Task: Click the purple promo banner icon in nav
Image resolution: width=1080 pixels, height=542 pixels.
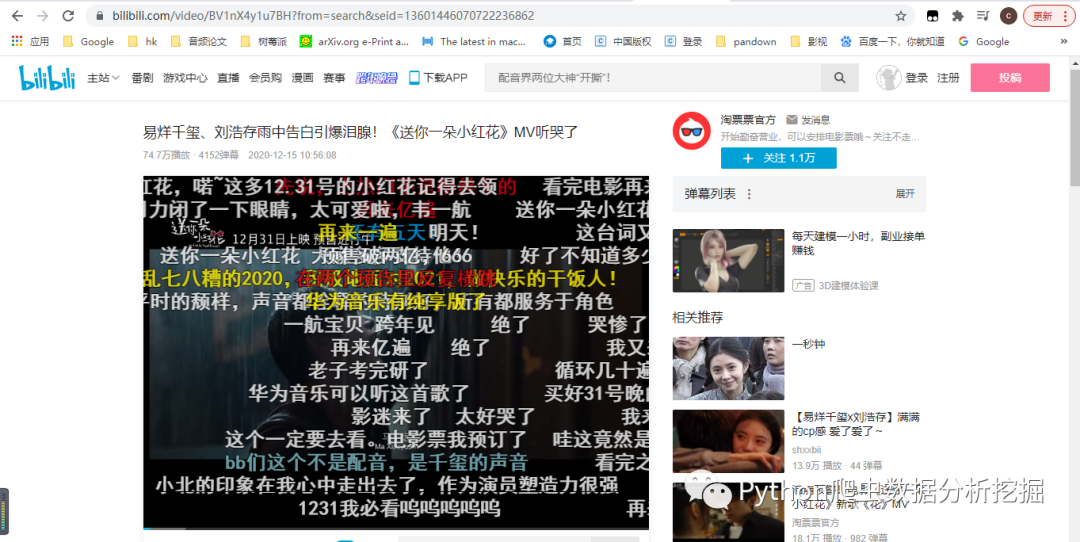Action: tap(376, 78)
